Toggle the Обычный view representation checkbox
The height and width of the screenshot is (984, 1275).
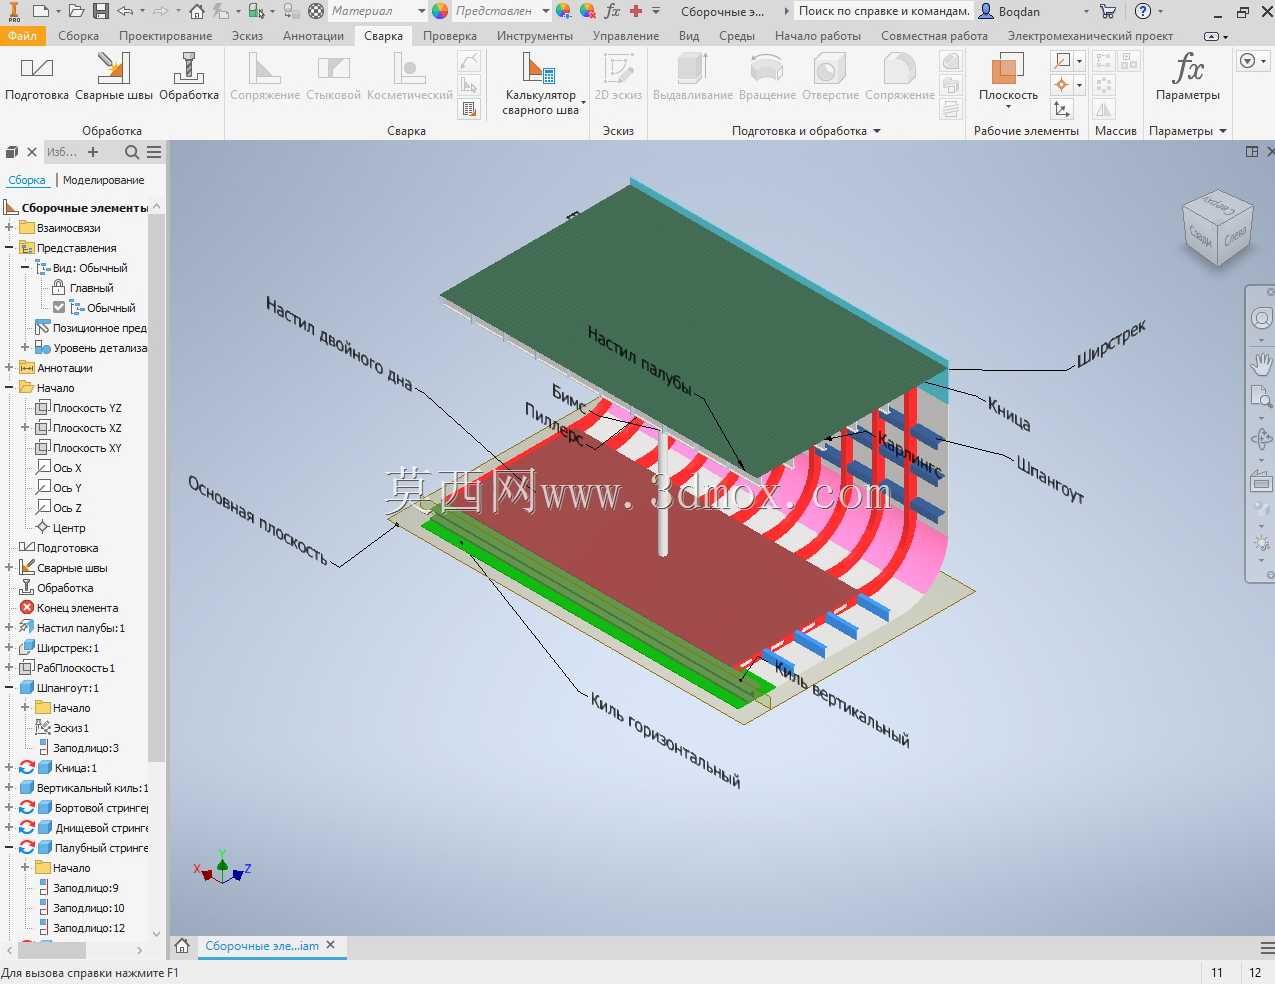59,307
